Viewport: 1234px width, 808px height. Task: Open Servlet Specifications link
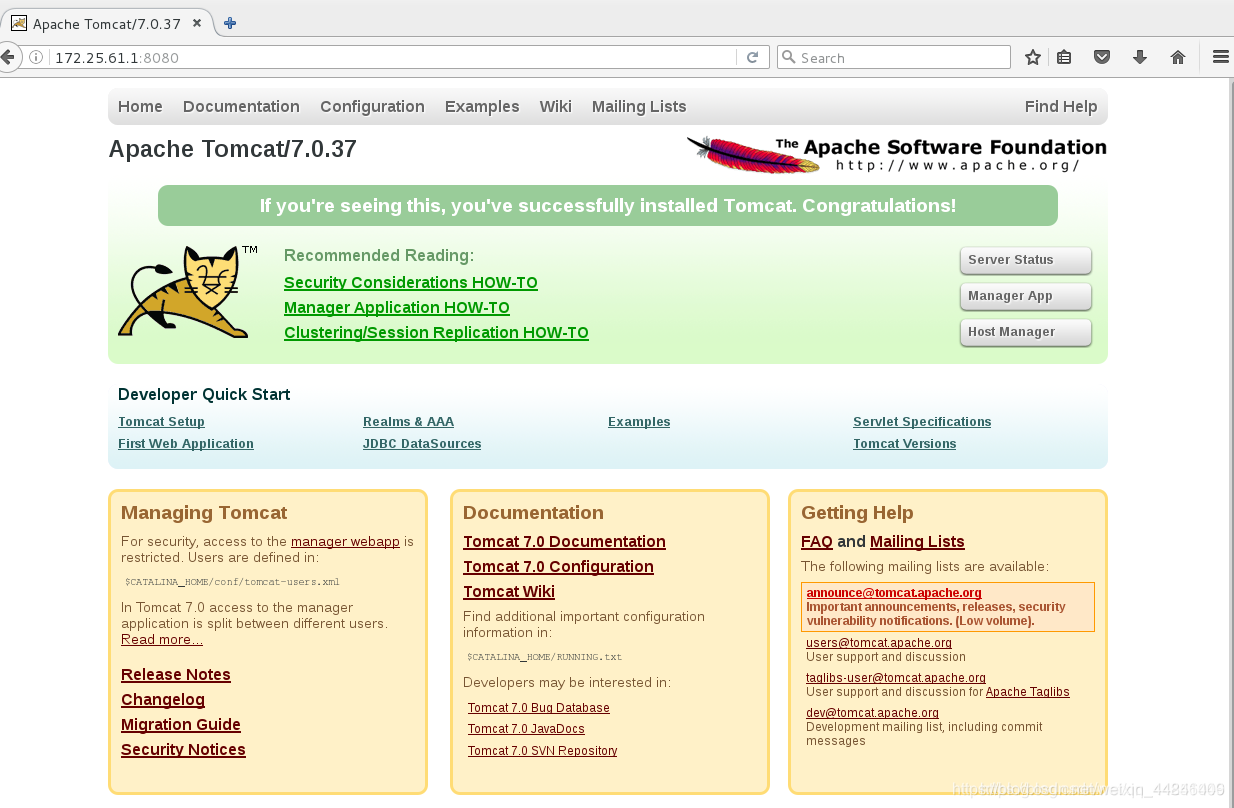pyautogui.click(x=922, y=422)
